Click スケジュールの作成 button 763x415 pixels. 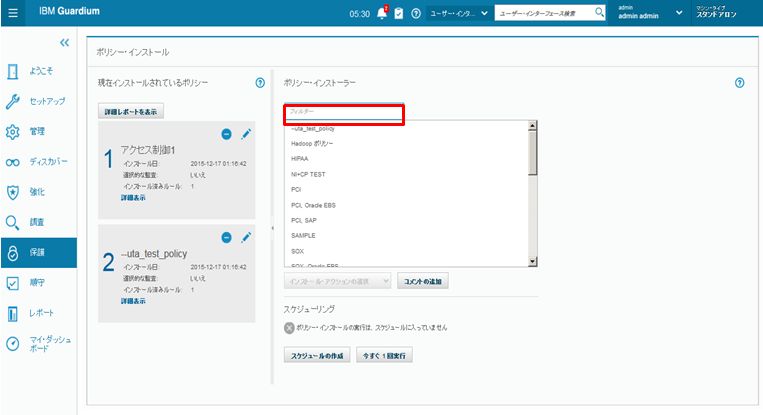click(x=318, y=355)
